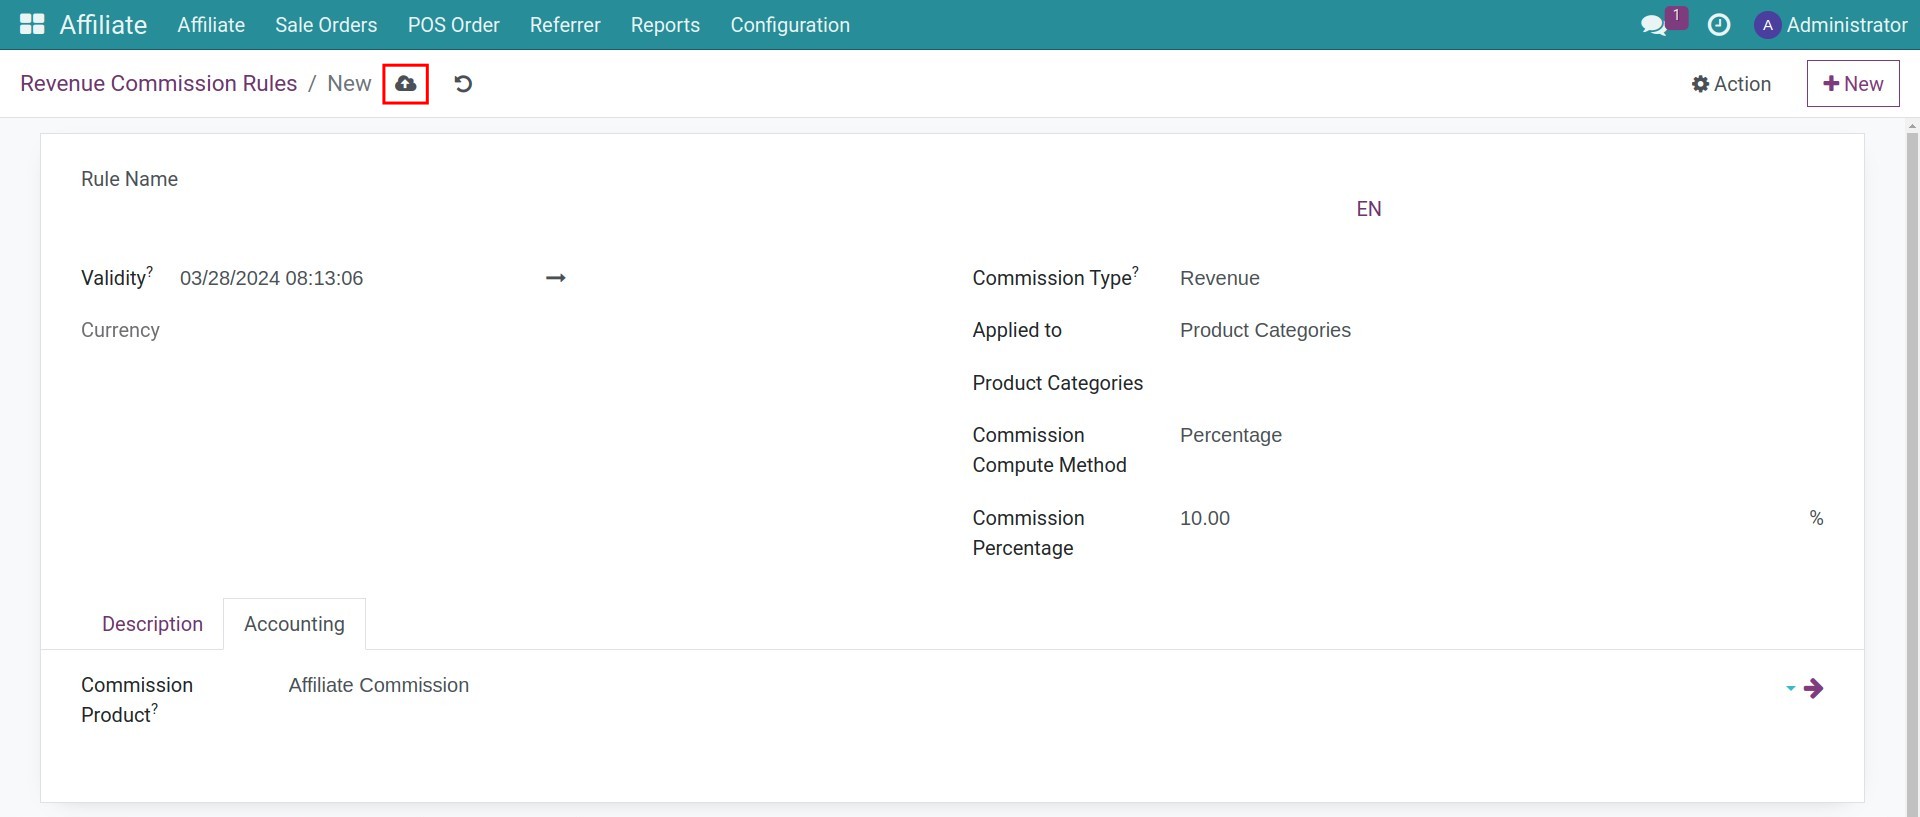This screenshot has width=1920, height=817.
Task: Go back to Revenue Commission Rules breadcrumb
Action: [159, 84]
